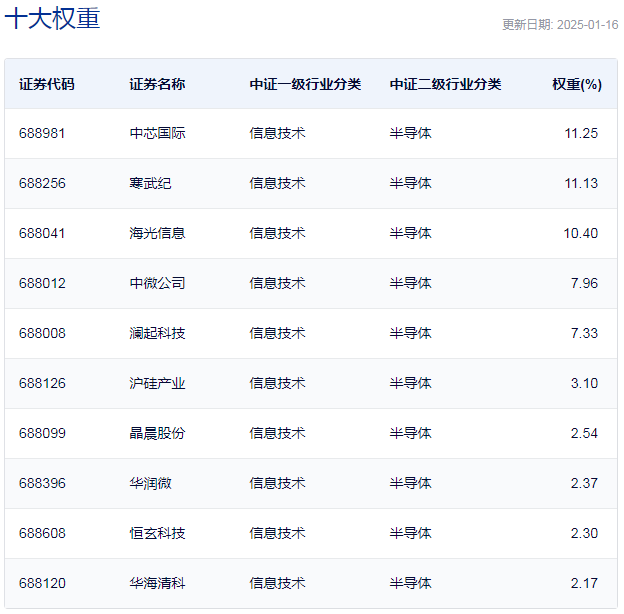The height and width of the screenshot is (614, 624).
Task: Open the 澜起科技 row name
Action: click(x=157, y=333)
